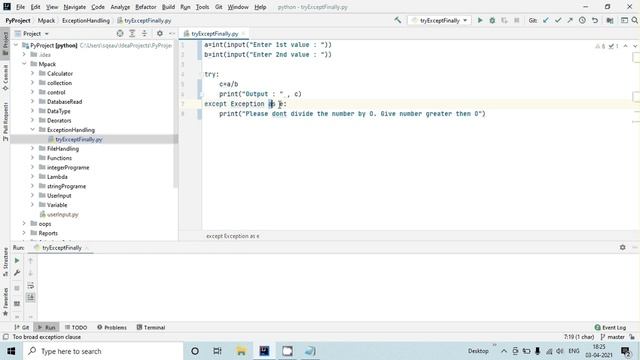Image resolution: width=640 pixels, height=360 pixels.
Task: Click the Git commit checkmark icon
Action: pos(558,20)
